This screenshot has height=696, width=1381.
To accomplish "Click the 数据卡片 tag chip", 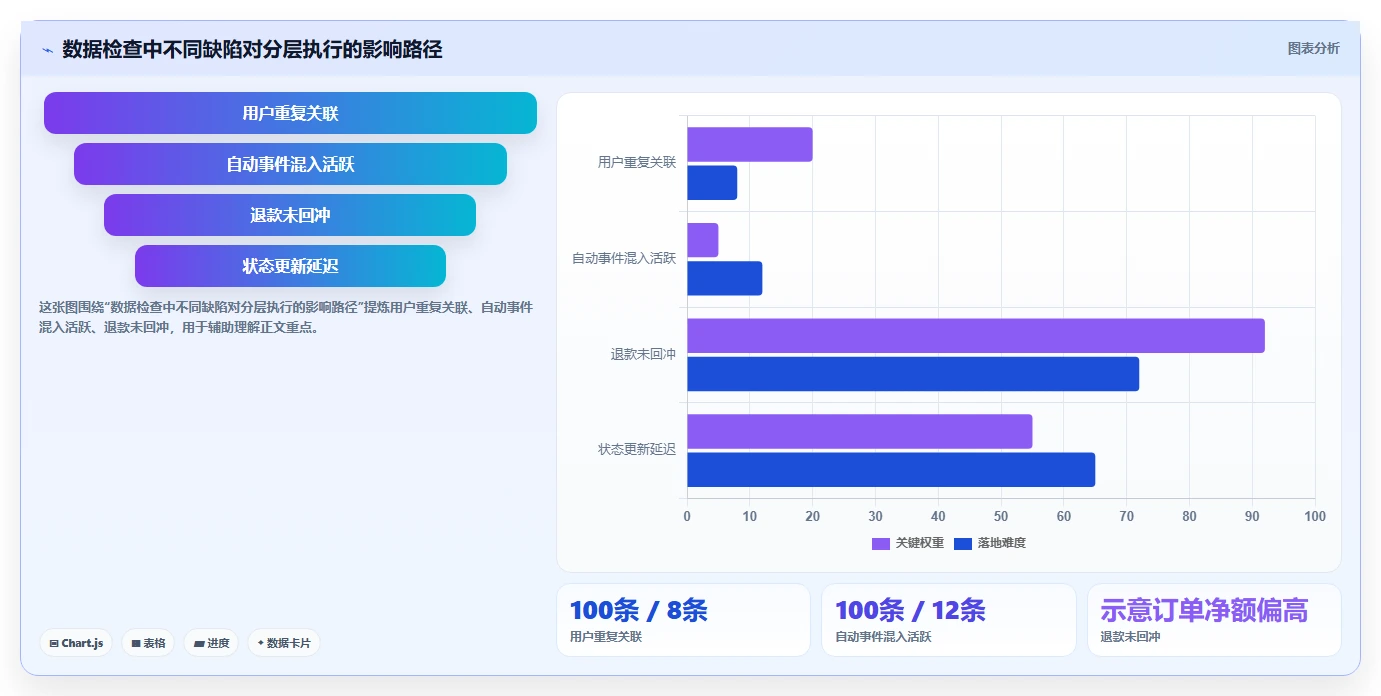I will pos(284,643).
